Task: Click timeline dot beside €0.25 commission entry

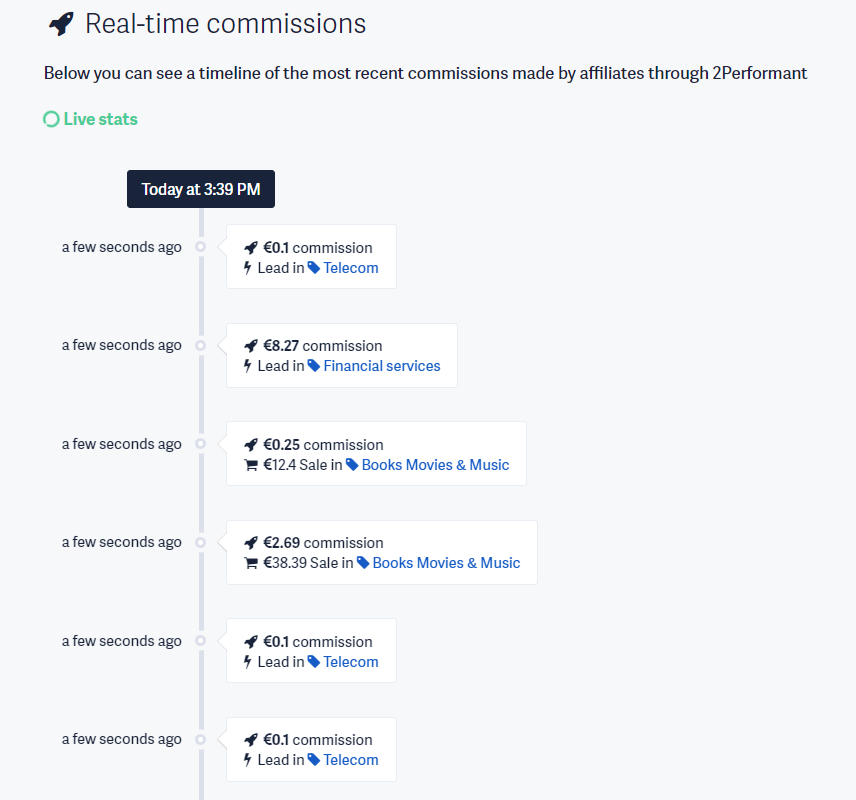Action: 201,443
